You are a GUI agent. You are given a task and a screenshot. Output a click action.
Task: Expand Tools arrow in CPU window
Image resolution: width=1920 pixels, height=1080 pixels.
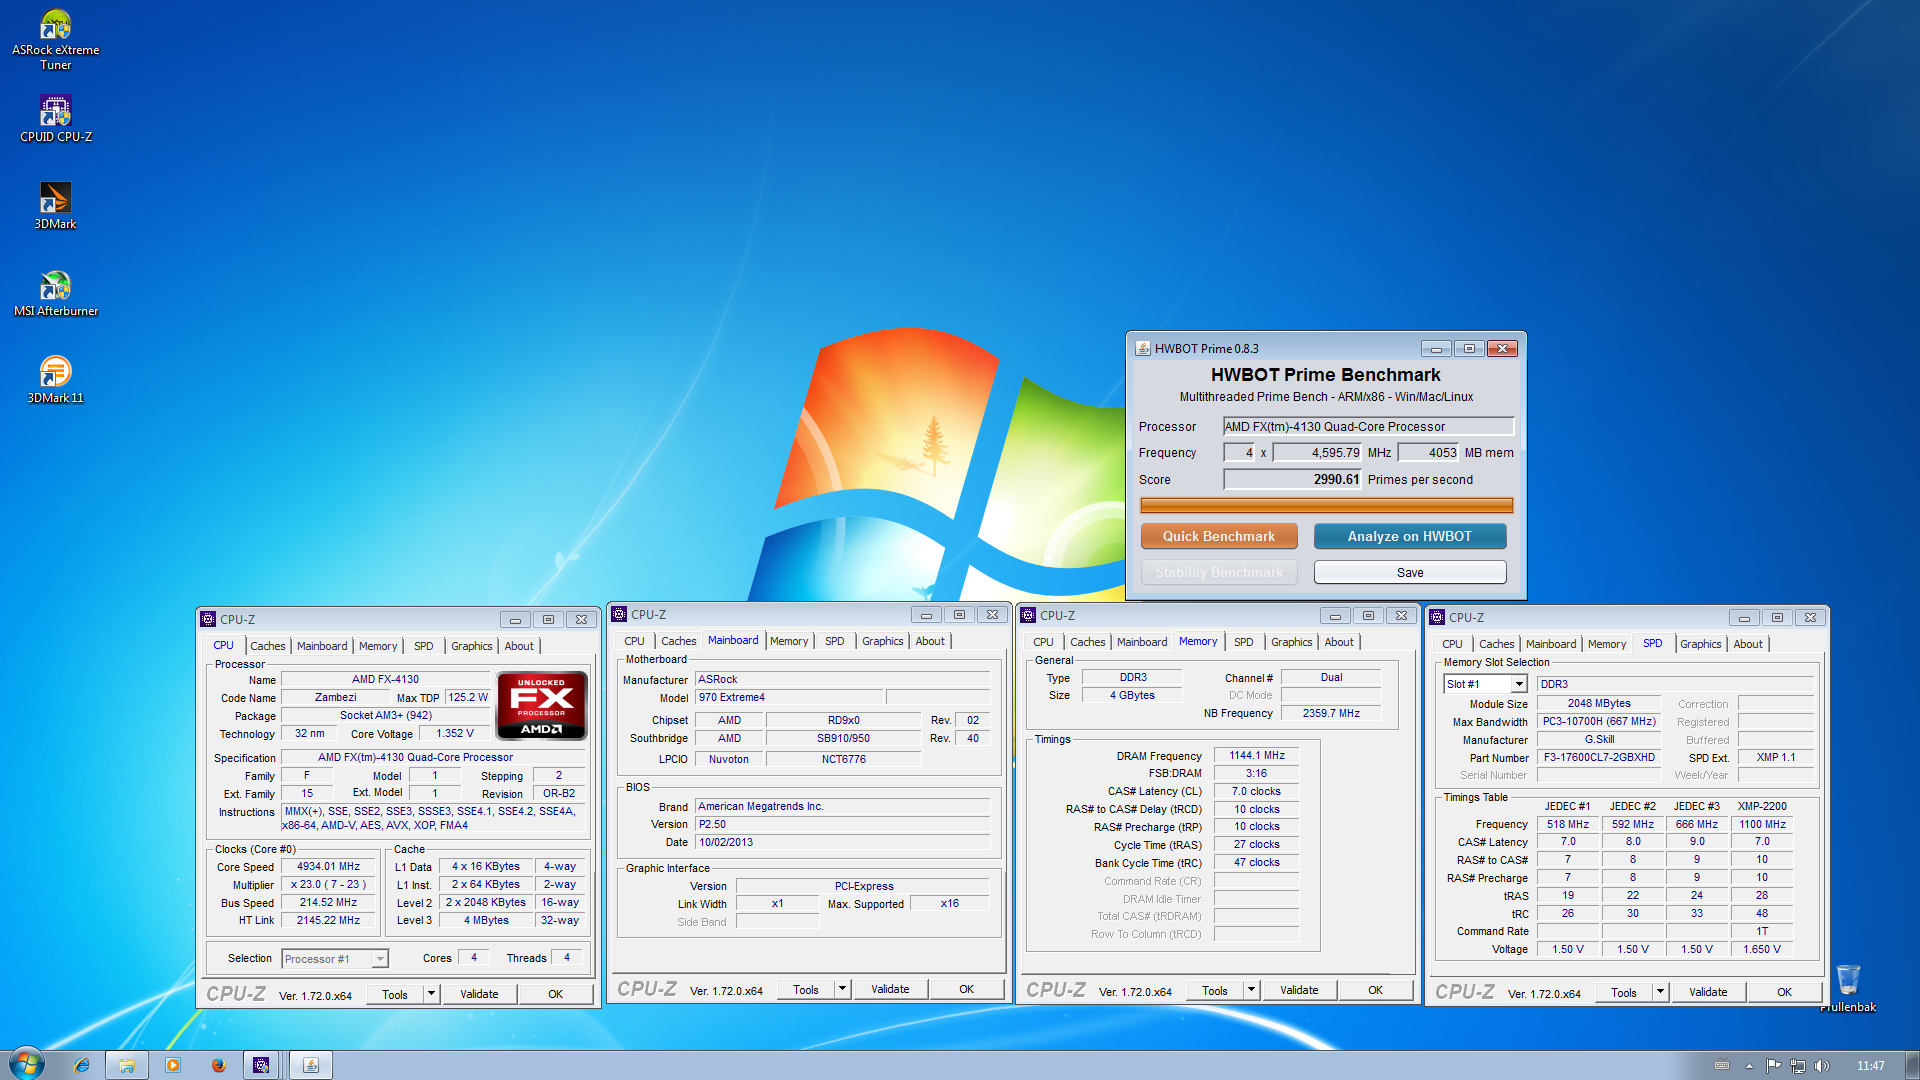point(432,994)
